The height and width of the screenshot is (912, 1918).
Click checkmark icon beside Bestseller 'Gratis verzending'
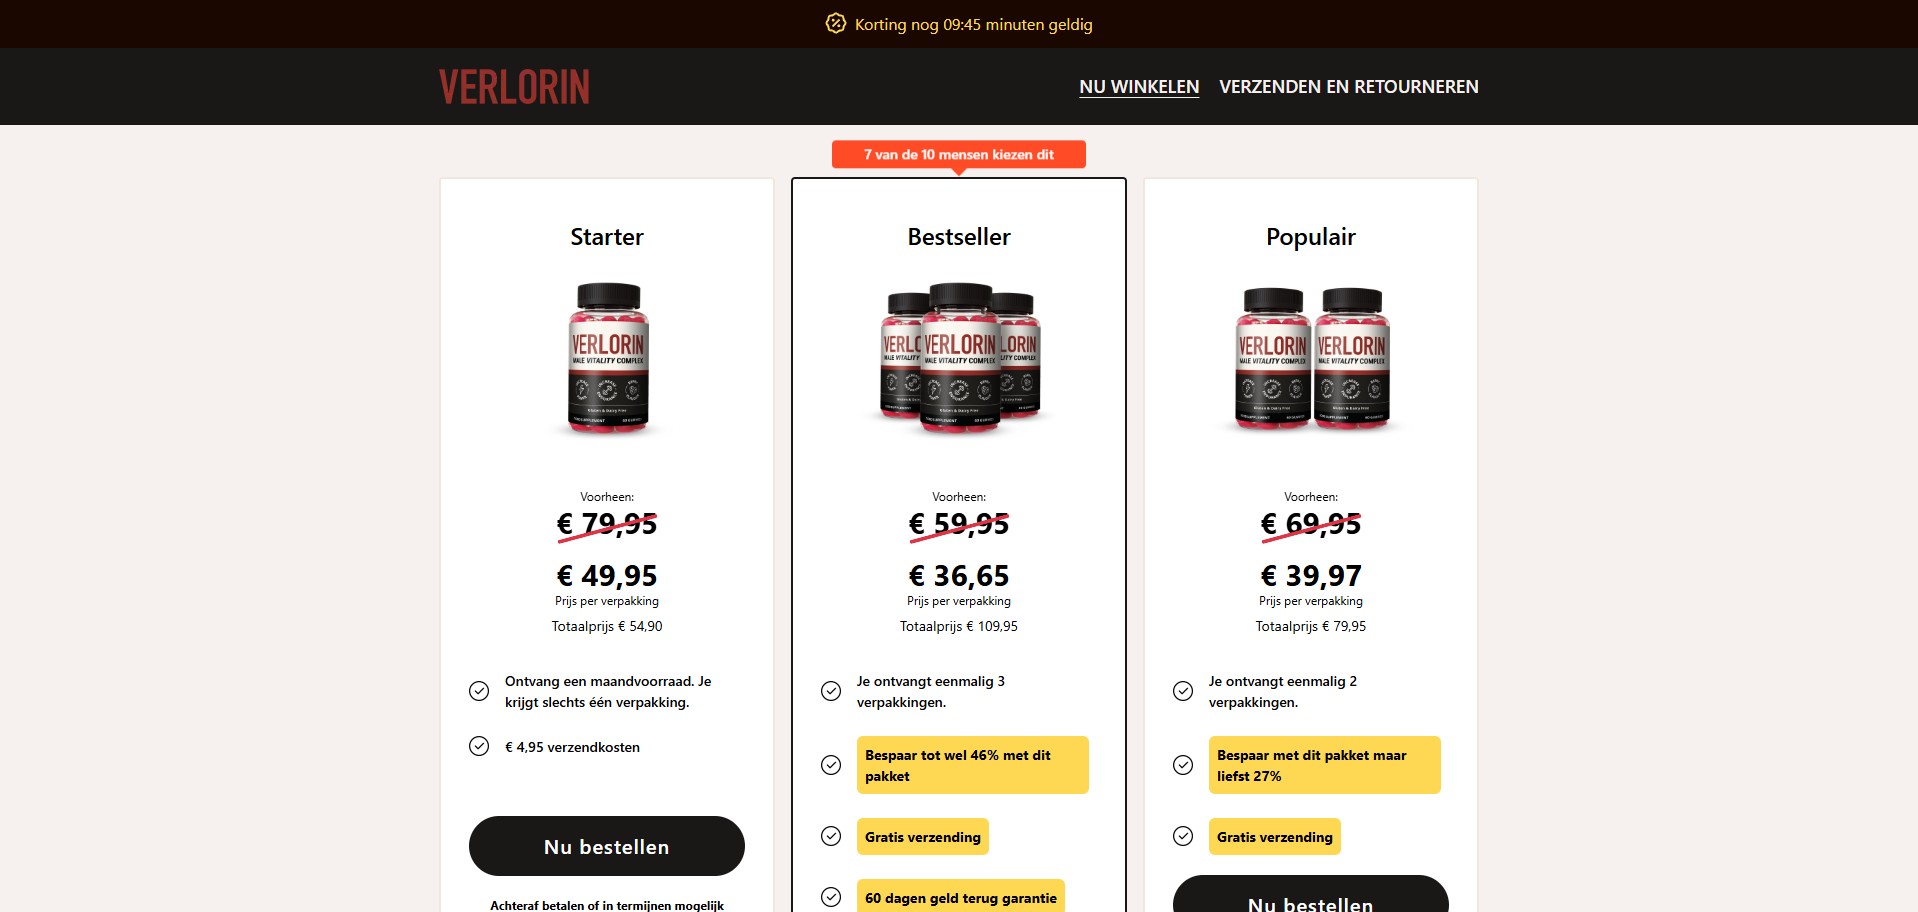[x=831, y=836]
